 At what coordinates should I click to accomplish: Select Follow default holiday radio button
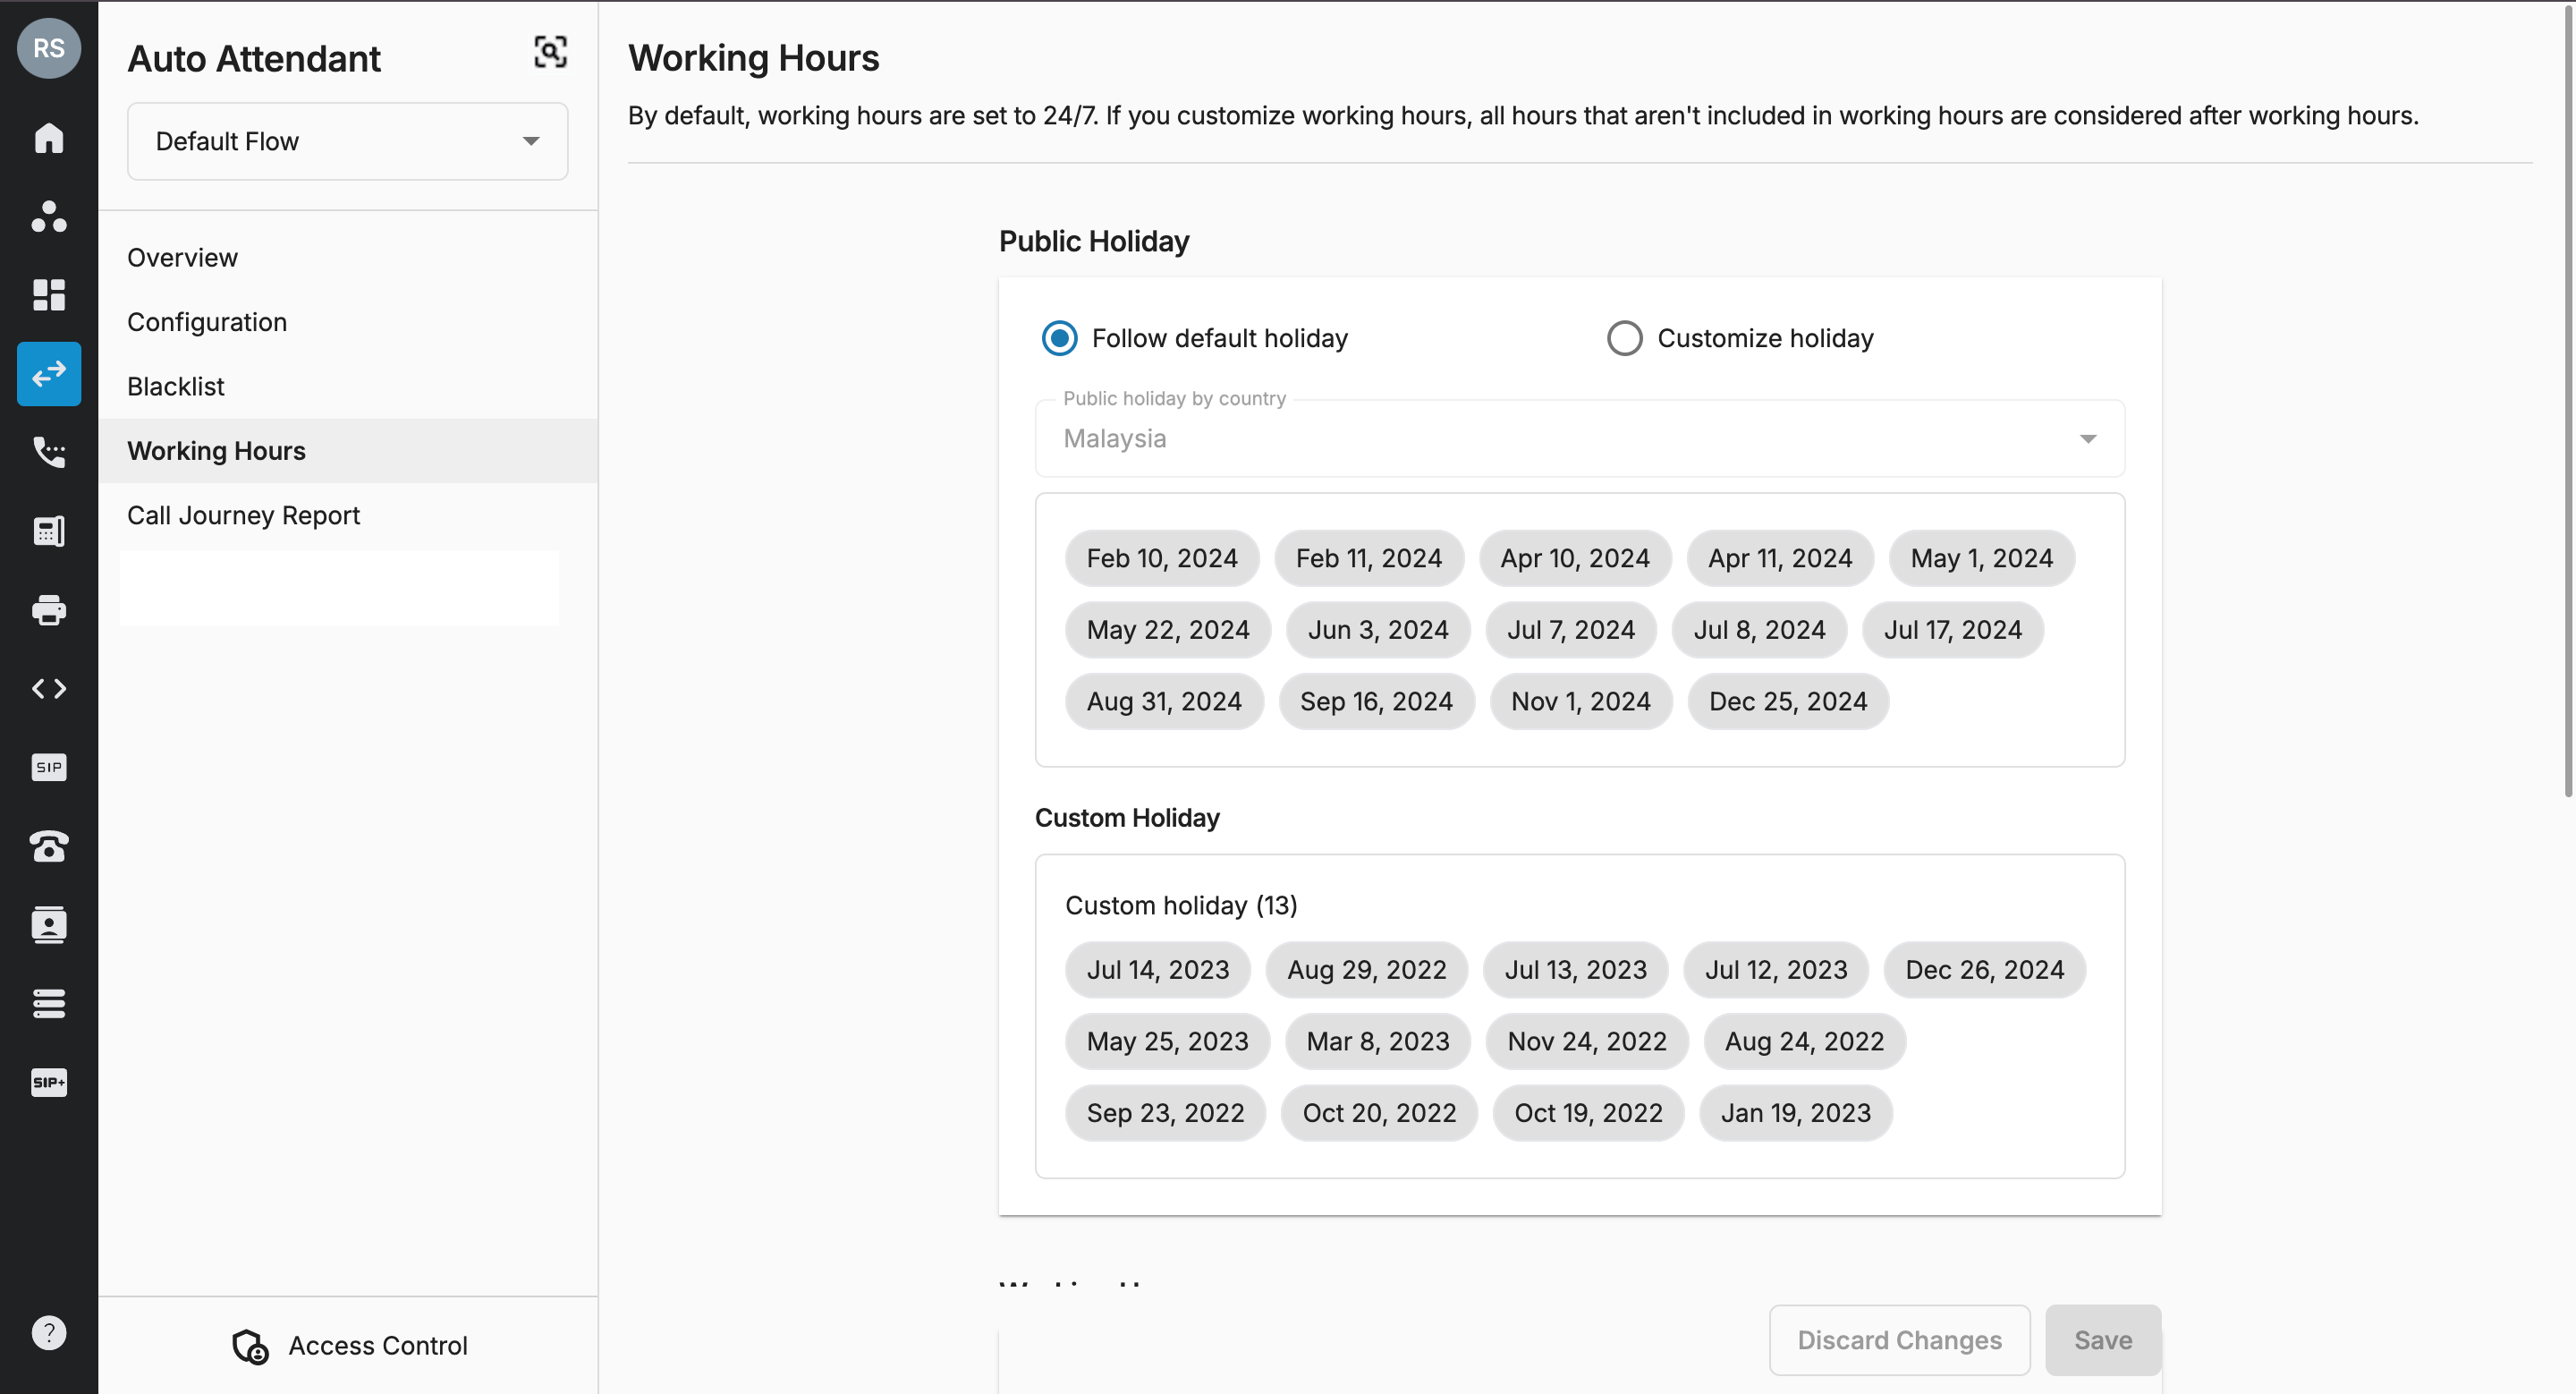coord(1059,338)
